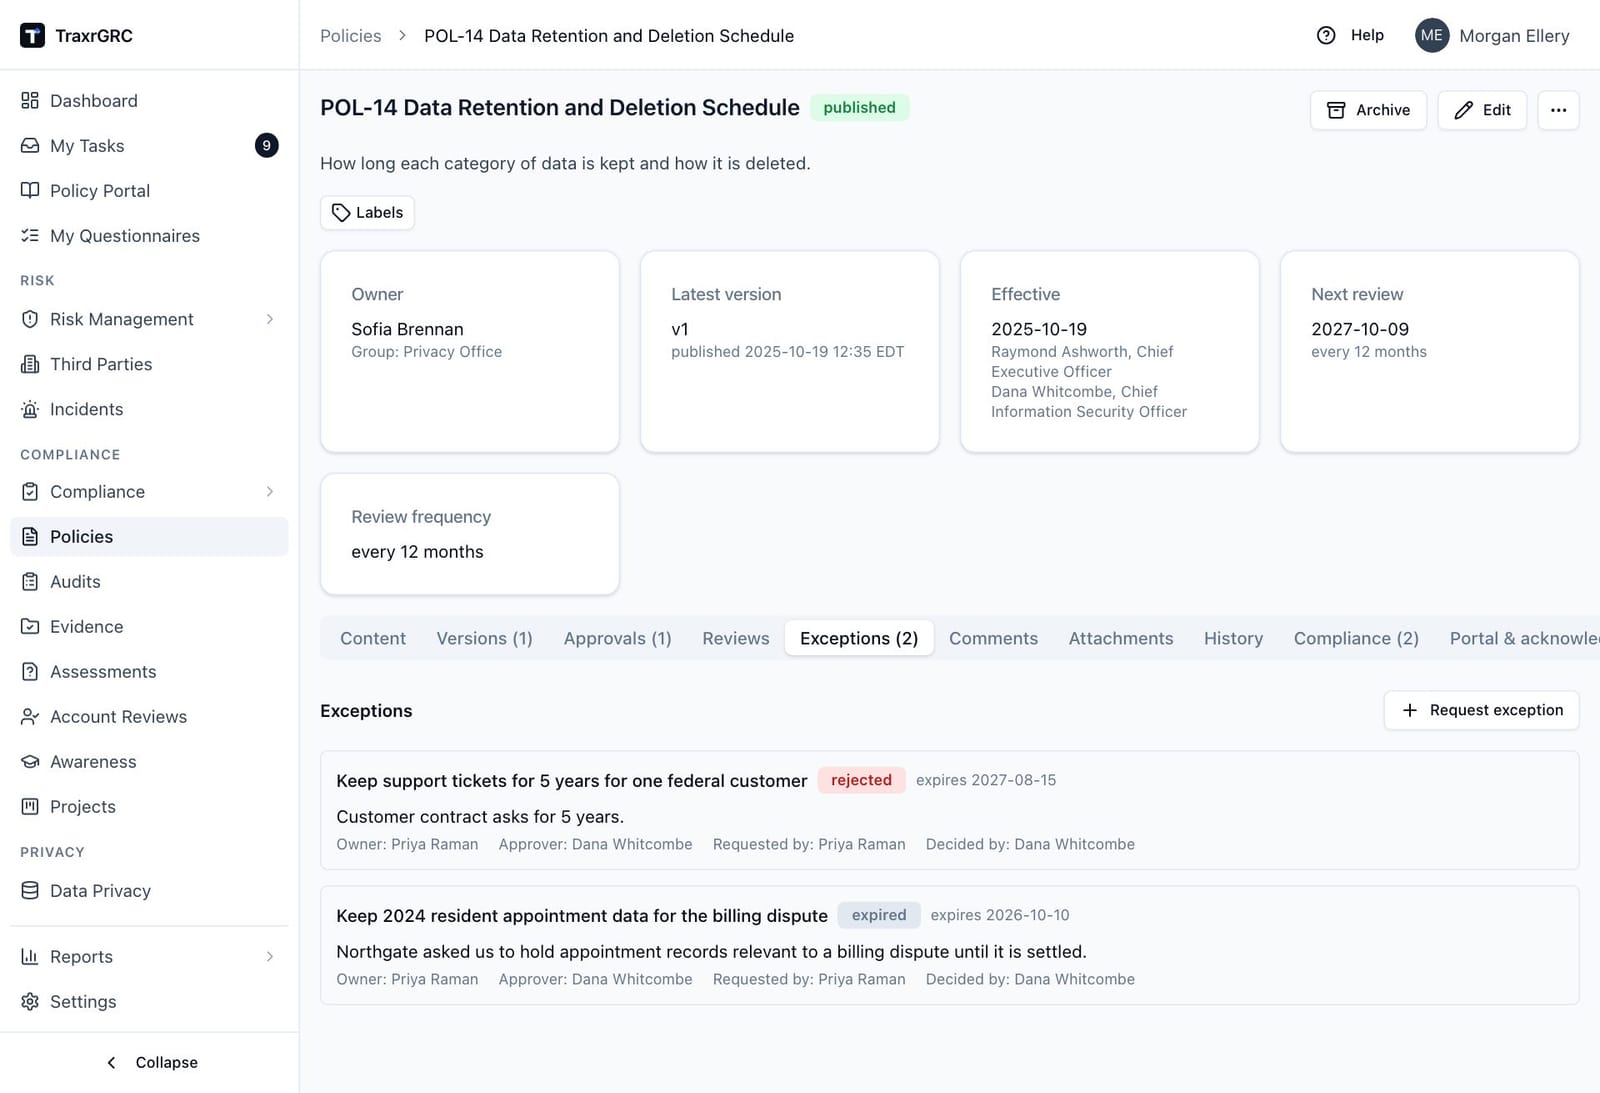Switch to the History tab
The image size is (1600, 1093).
(x=1233, y=638)
